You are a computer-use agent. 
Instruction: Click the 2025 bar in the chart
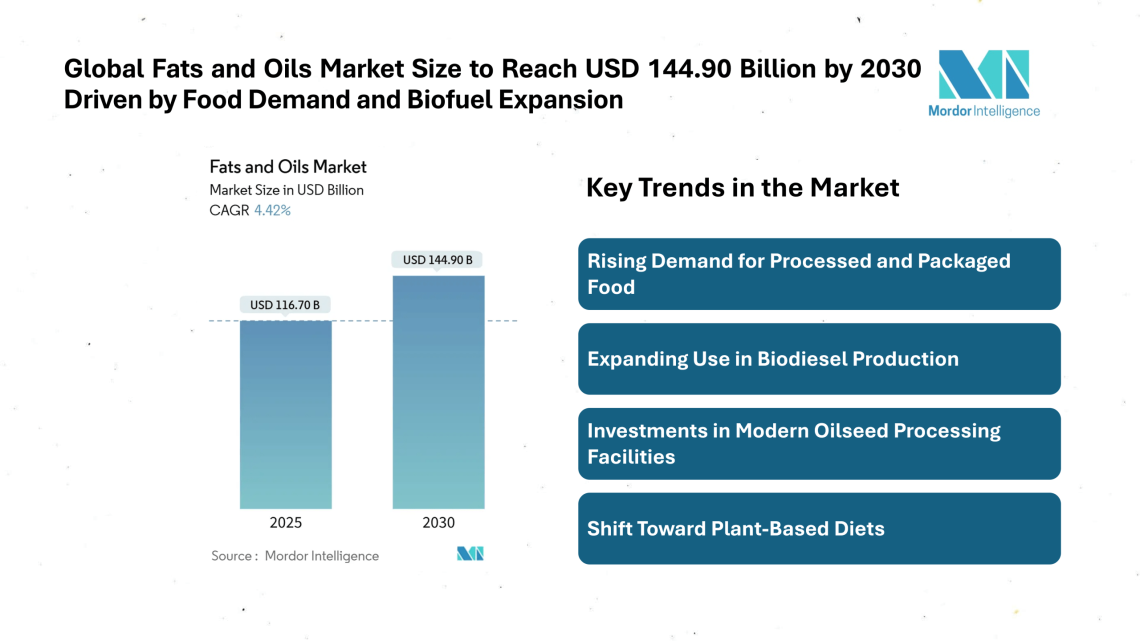pyautogui.click(x=286, y=420)
